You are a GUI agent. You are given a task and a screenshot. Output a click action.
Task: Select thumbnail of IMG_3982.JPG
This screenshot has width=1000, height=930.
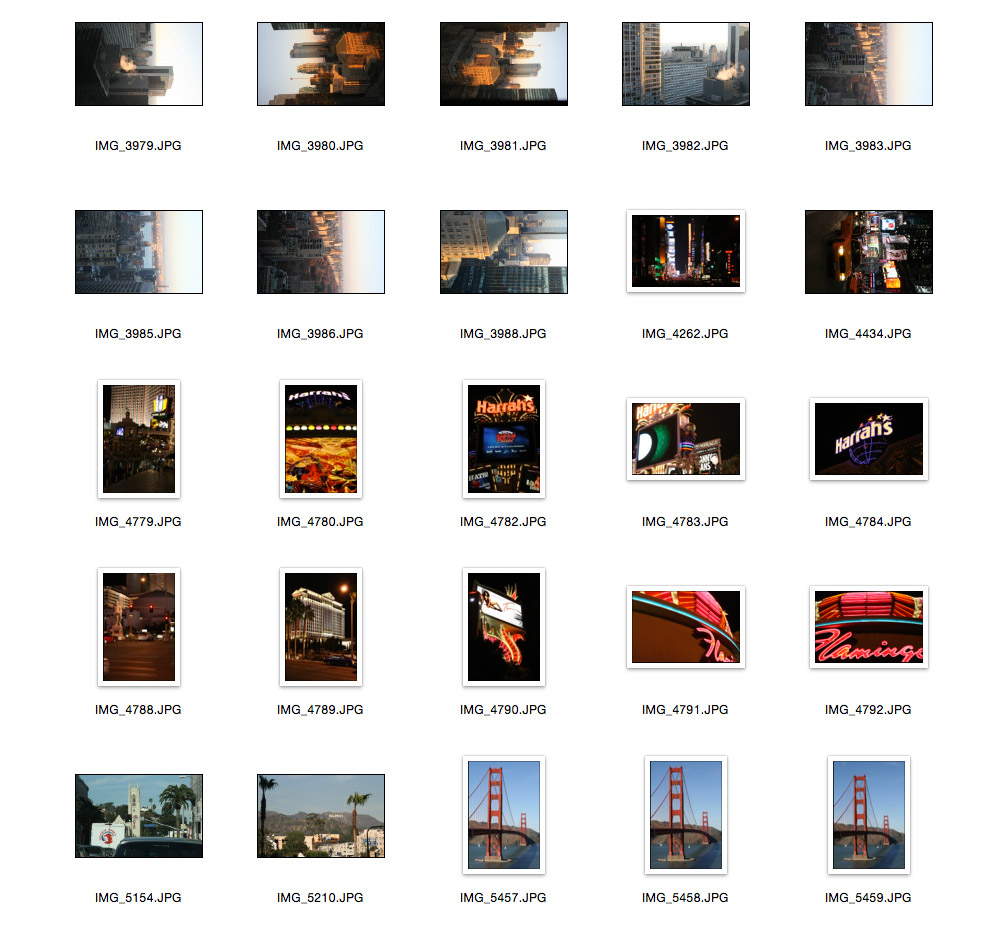[x=685, y=64]
